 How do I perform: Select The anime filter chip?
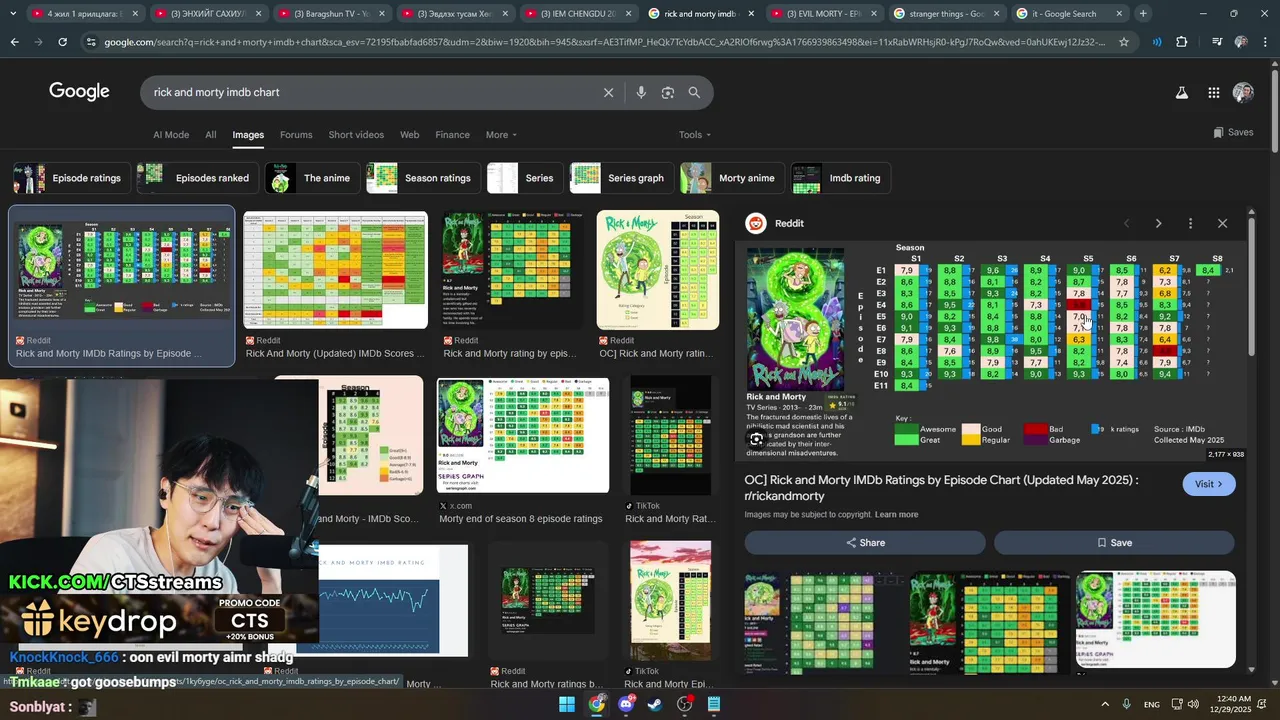coord(312,178)
